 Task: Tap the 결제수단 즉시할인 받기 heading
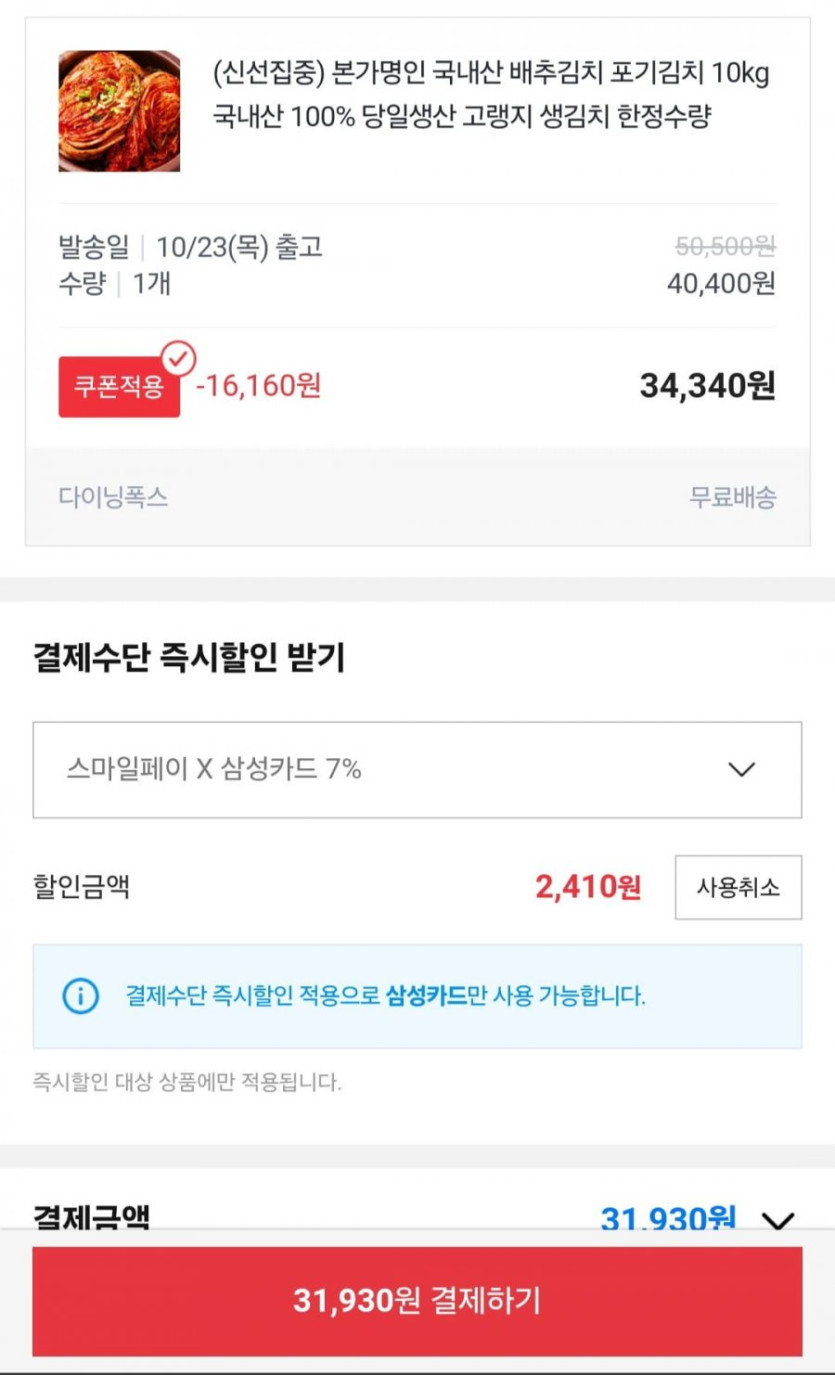coord(189,657)
